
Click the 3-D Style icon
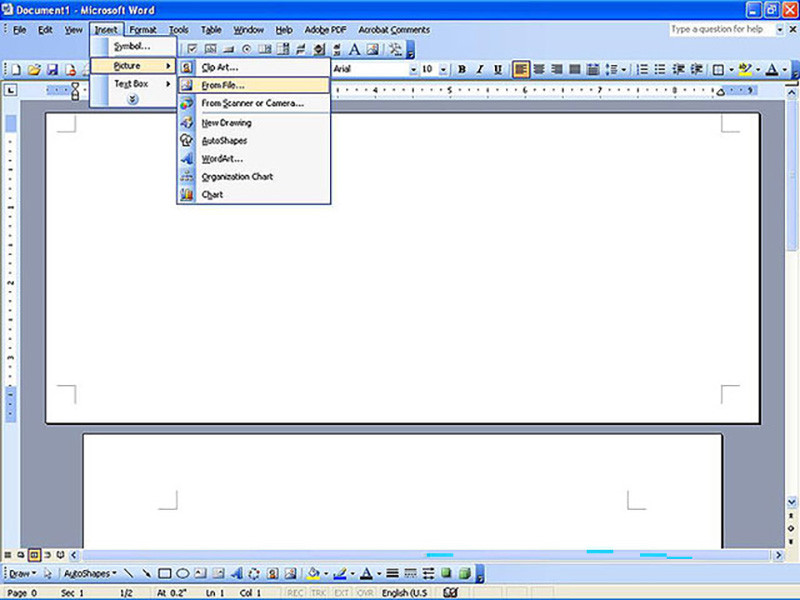[464, 573]
